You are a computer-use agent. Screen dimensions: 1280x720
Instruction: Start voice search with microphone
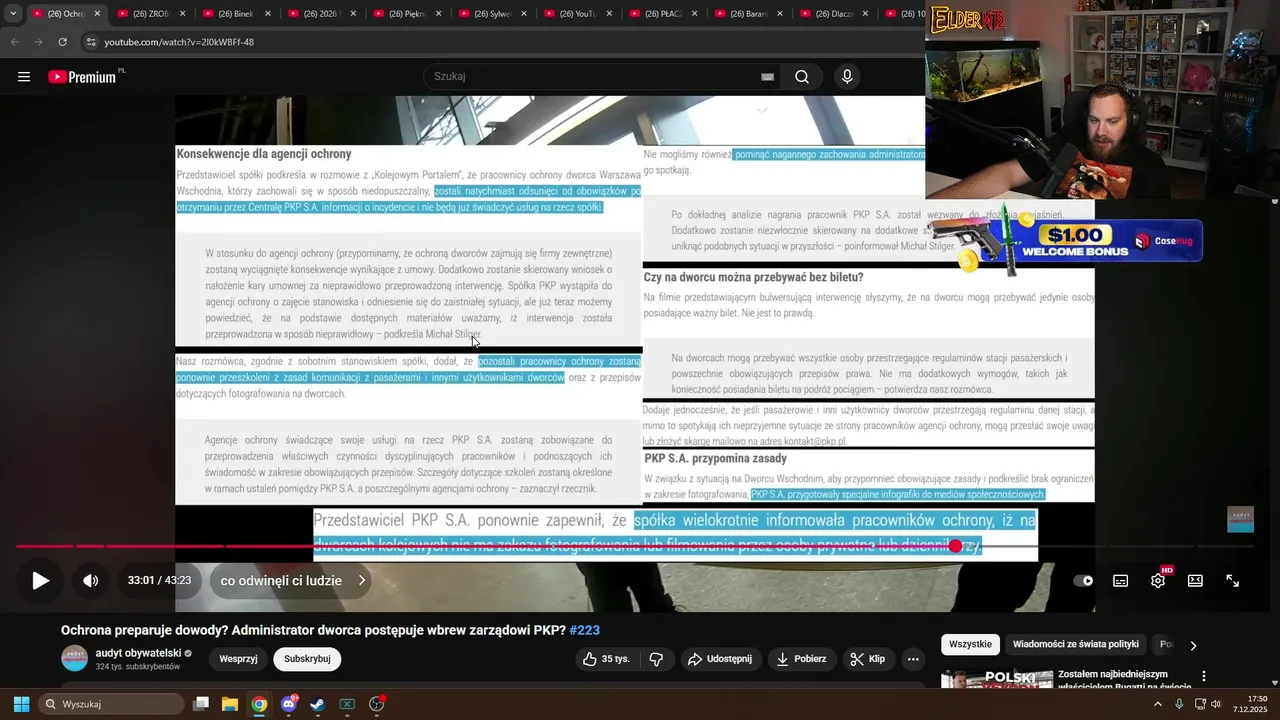click(847, 77)
